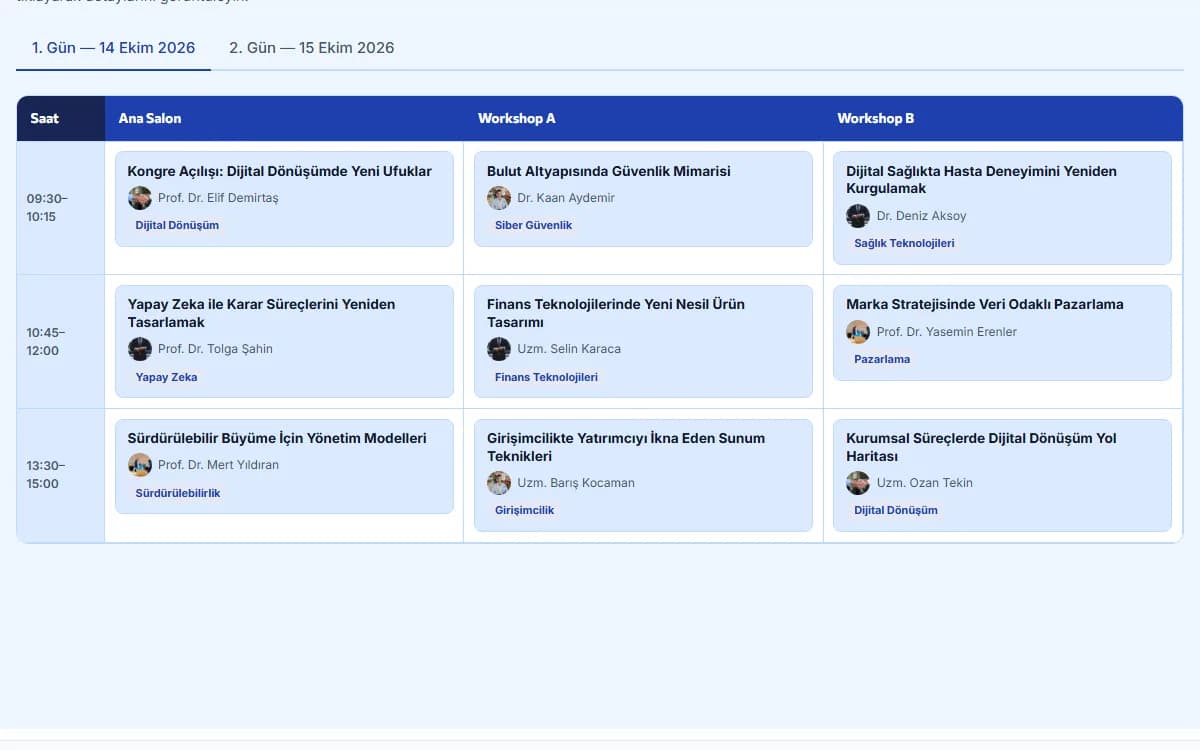Screen dimensions: 1200x750
Task: Open Sürdürülebilir Büyüme İçin Yönetim Modelleri session
Action: (284, 467)
